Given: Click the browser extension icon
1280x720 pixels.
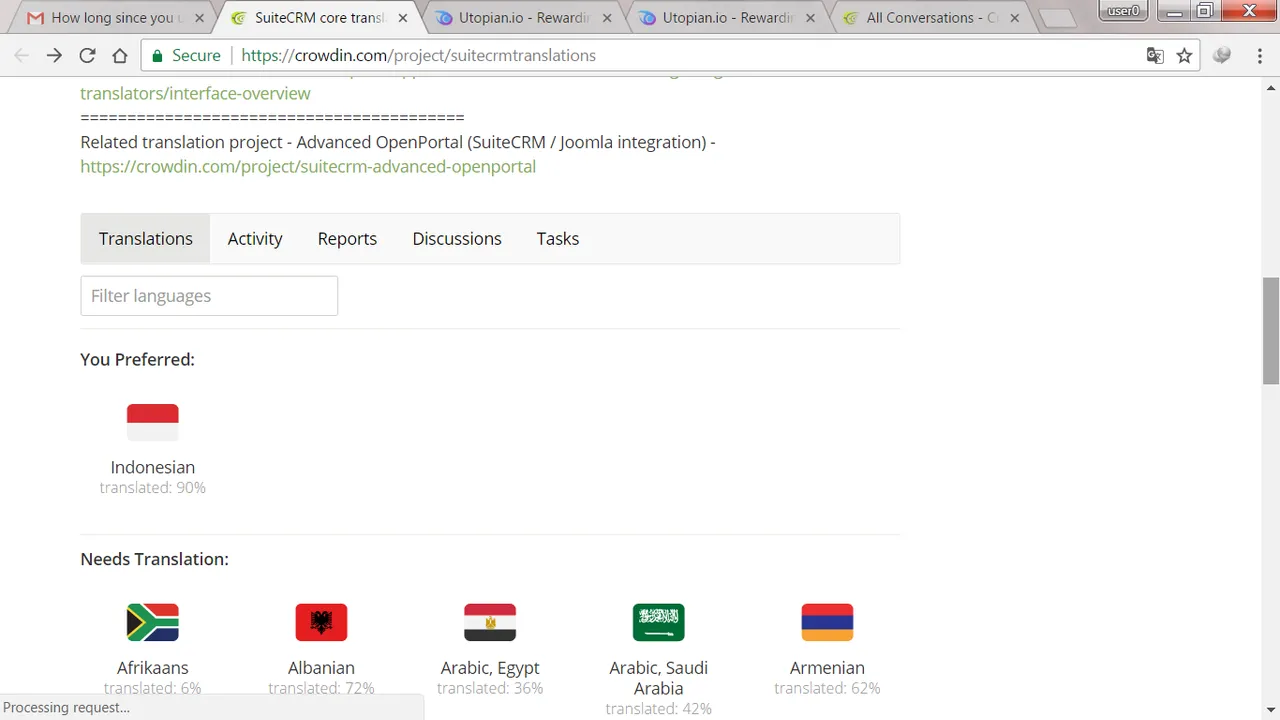Looking at the screenshot, I should tap(1222, 56).
